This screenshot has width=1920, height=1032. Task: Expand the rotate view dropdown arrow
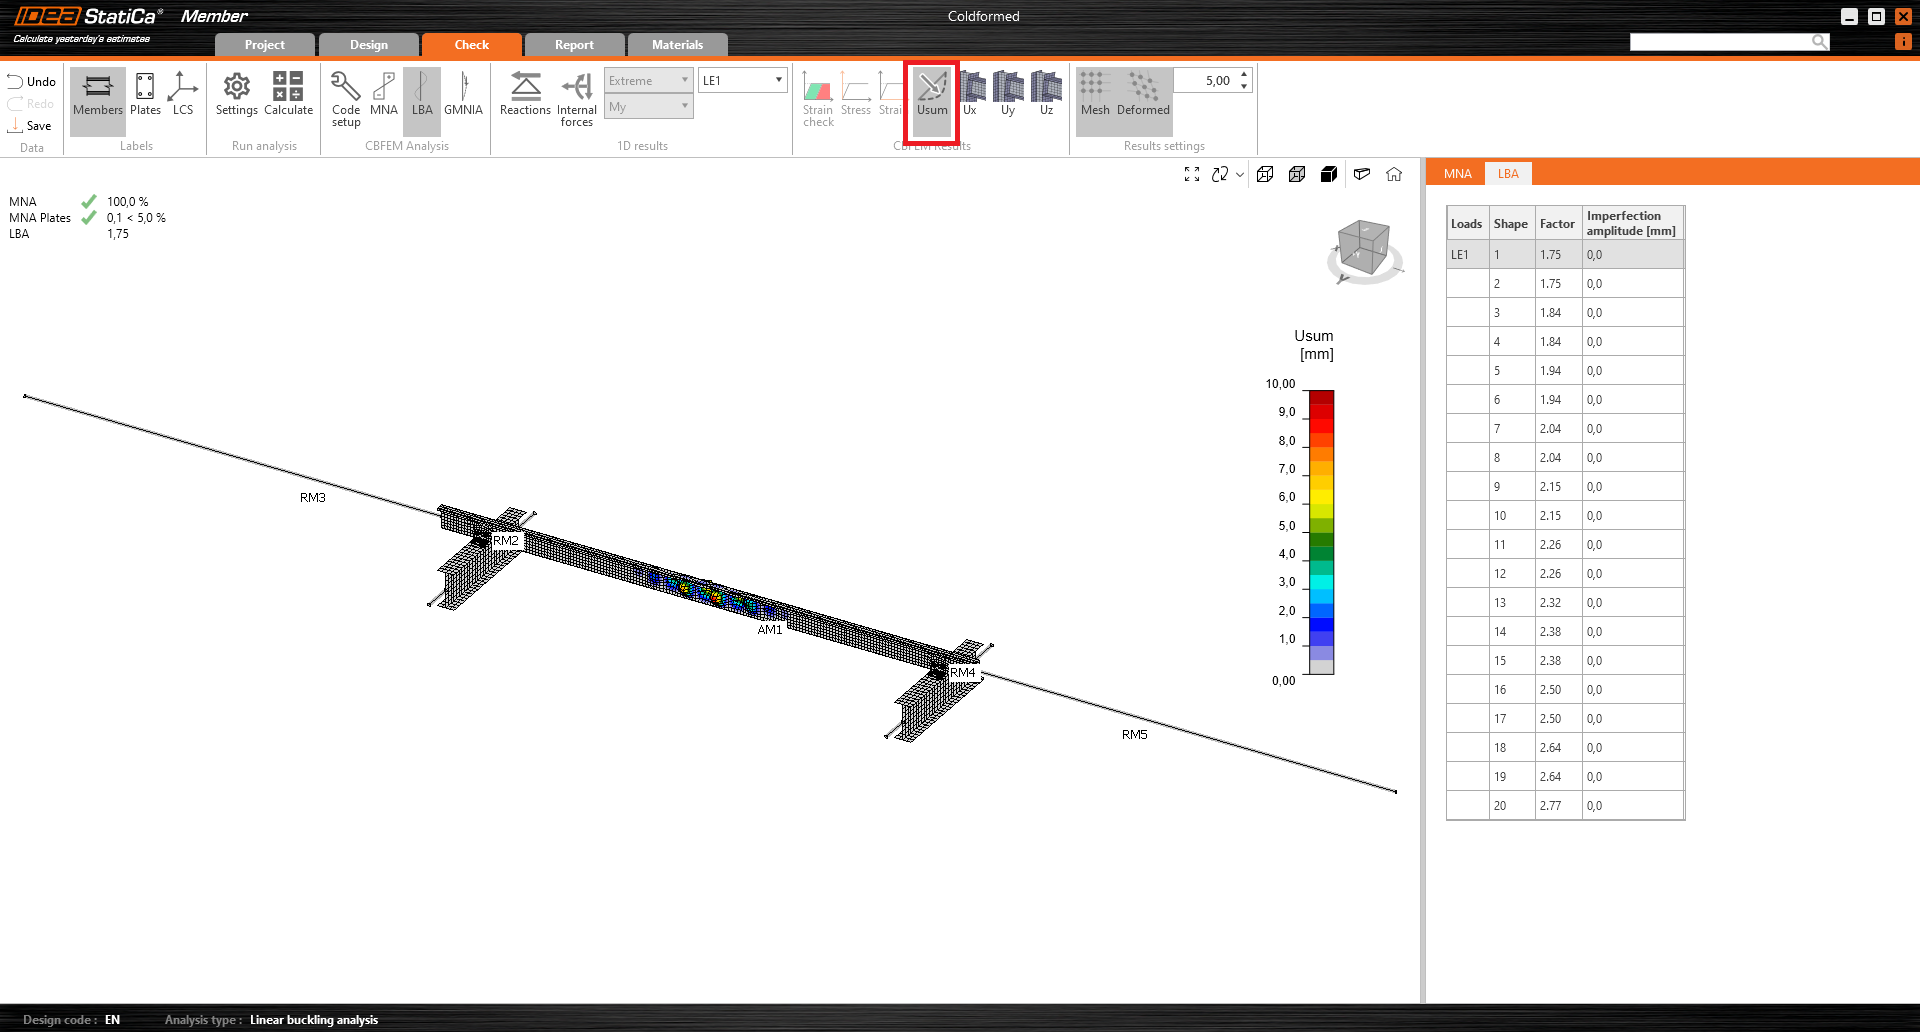point(1240,174)
